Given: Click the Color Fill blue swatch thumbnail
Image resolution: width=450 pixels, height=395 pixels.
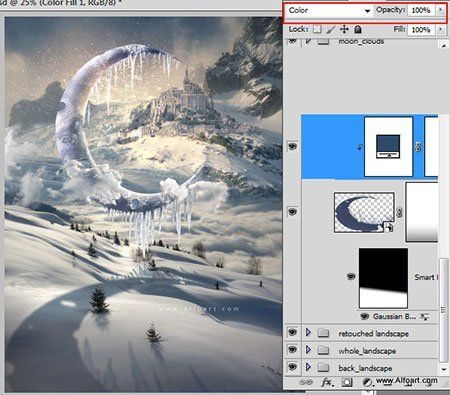Looking at the screenshot, I should tap(388, 146).
